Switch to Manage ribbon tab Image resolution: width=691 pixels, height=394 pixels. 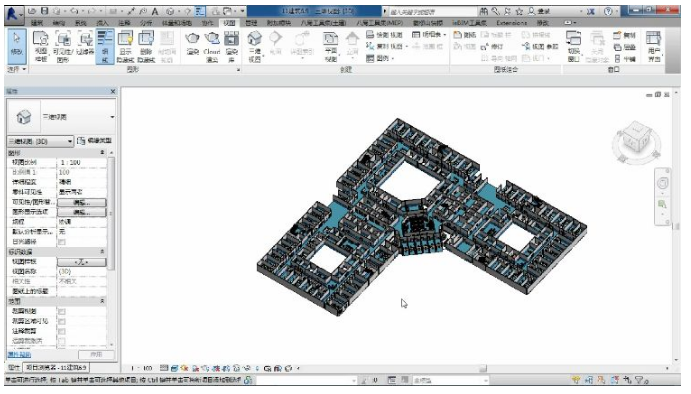coord(251,22)
